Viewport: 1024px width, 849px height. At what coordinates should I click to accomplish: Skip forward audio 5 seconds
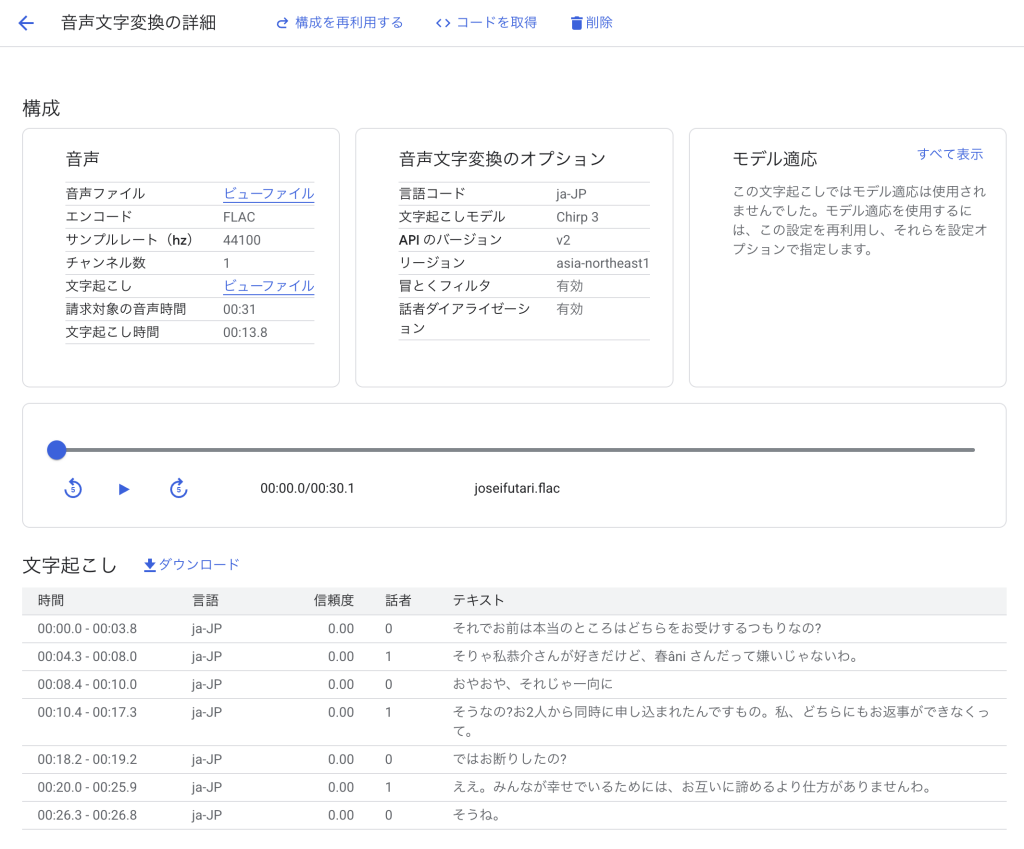tap(178, 488)
